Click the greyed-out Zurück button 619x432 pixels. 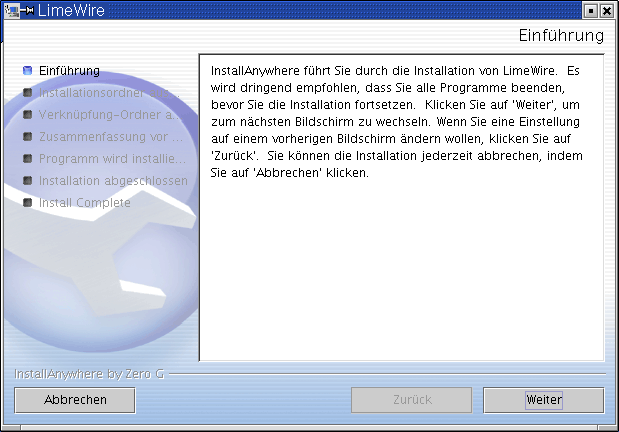[411, 399]
